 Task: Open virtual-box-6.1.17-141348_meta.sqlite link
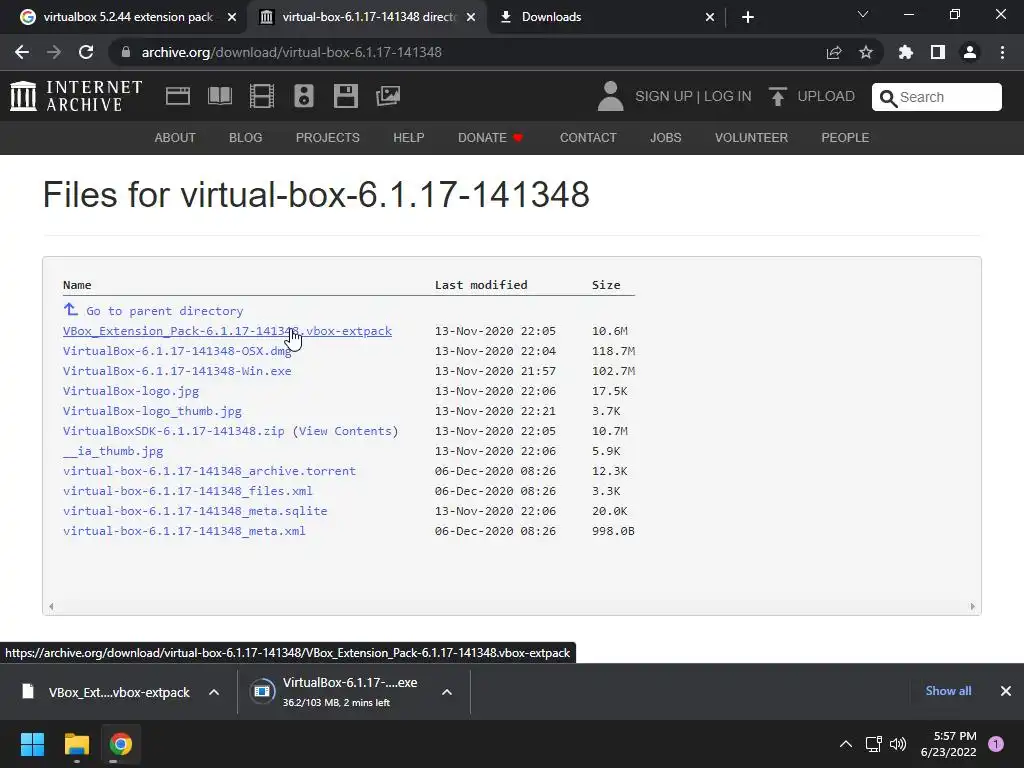click(x=195, y=511)
